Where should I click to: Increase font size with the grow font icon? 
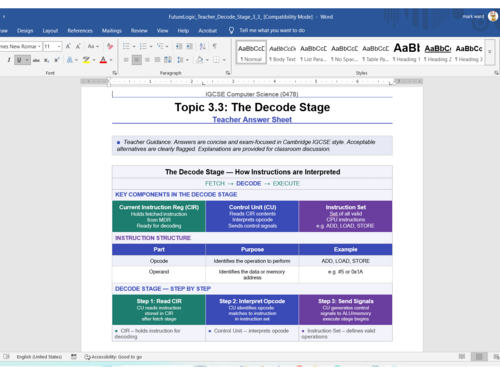point(68,46)
